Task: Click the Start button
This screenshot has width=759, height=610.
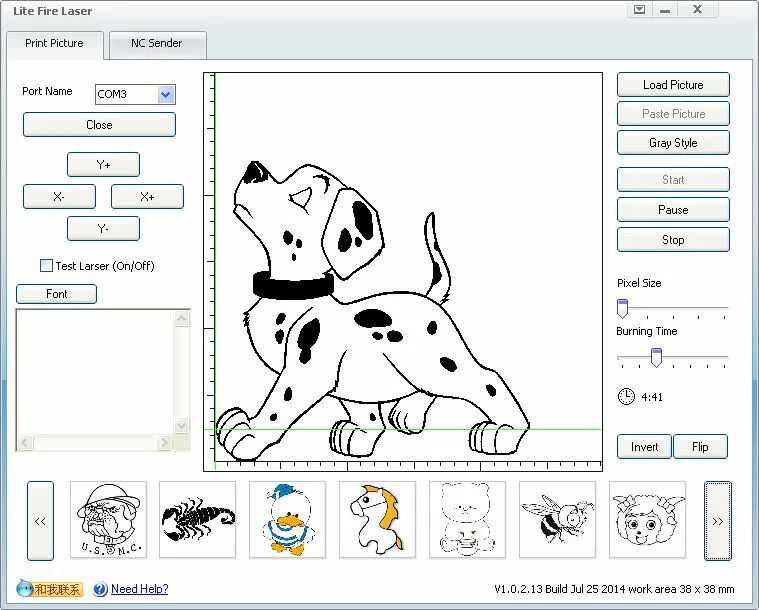Action: pyautogui.click(x=673, y=180)
